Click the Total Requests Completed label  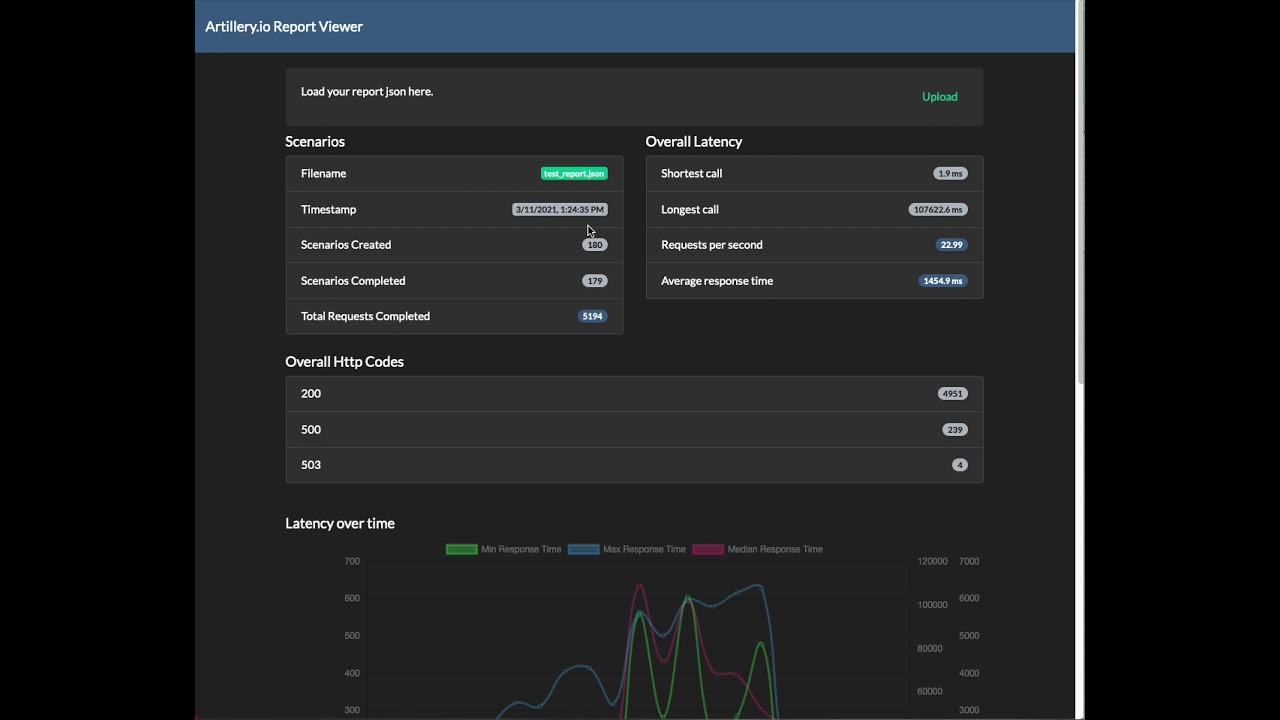pos(366,316)
